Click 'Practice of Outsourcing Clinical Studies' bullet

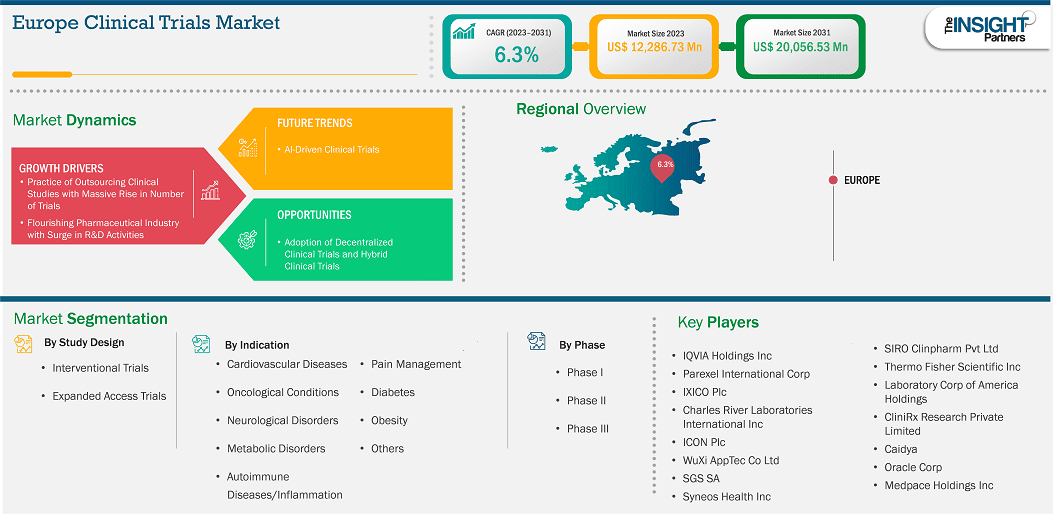[106, 193]
